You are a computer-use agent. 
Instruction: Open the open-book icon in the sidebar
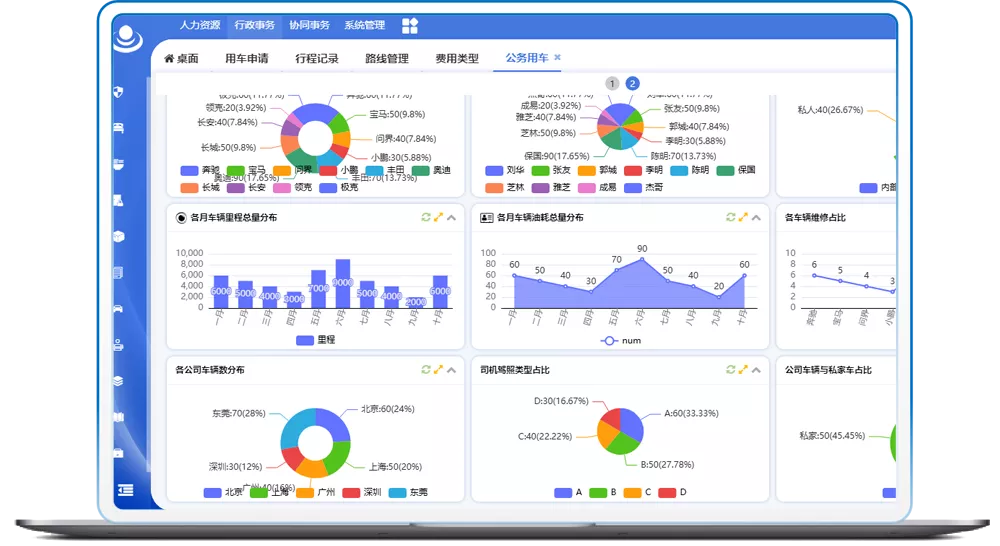tap(118, 417)
